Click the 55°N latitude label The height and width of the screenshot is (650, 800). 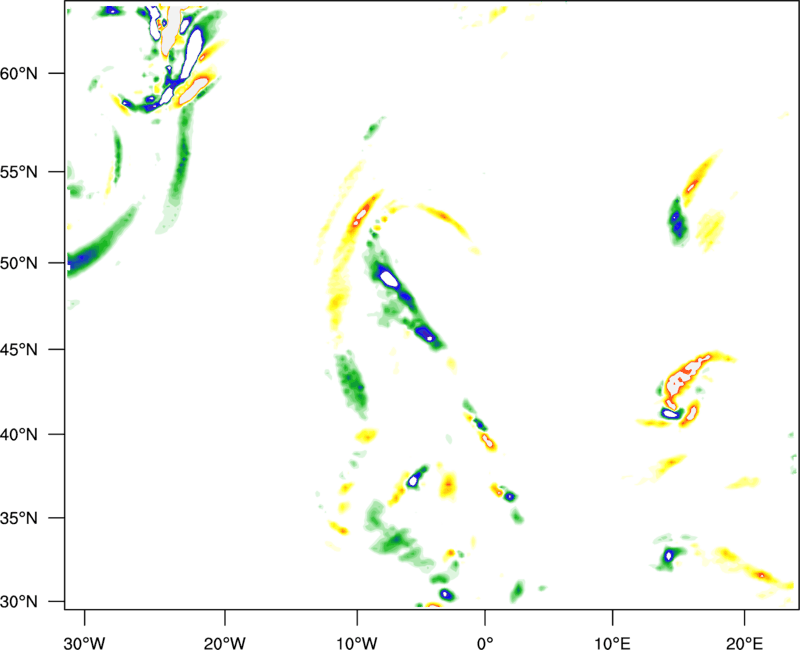point(19,171)
